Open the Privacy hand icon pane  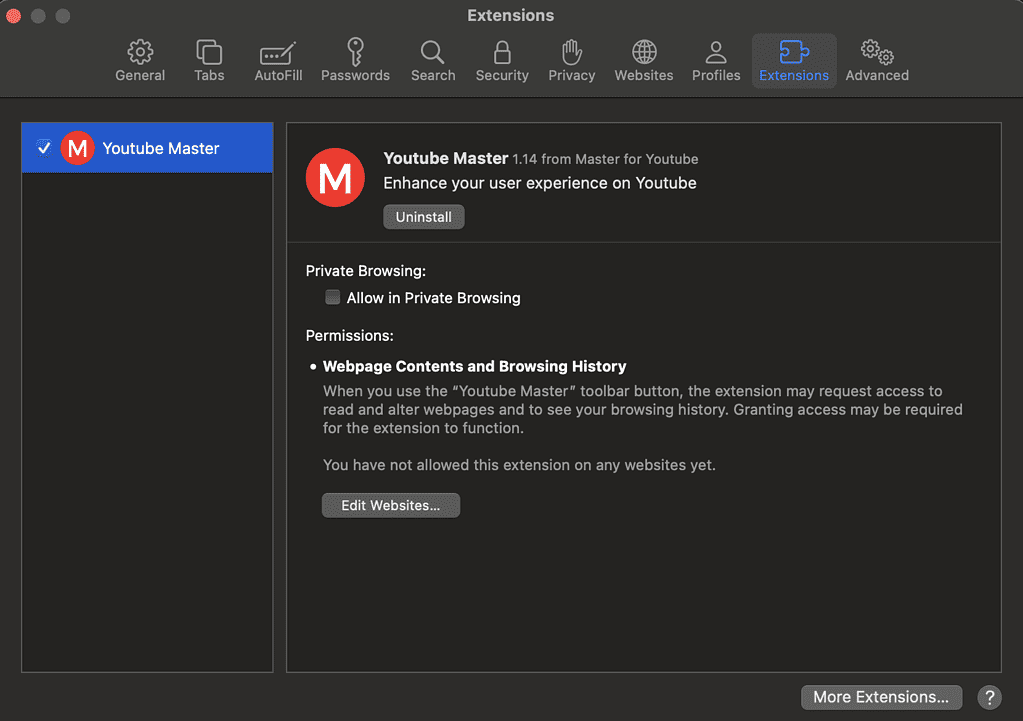coord(571,52)
